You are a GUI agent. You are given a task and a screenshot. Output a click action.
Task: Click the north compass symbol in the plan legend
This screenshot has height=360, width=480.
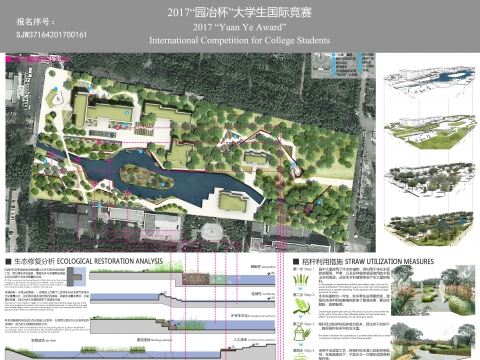click(320, 59)
